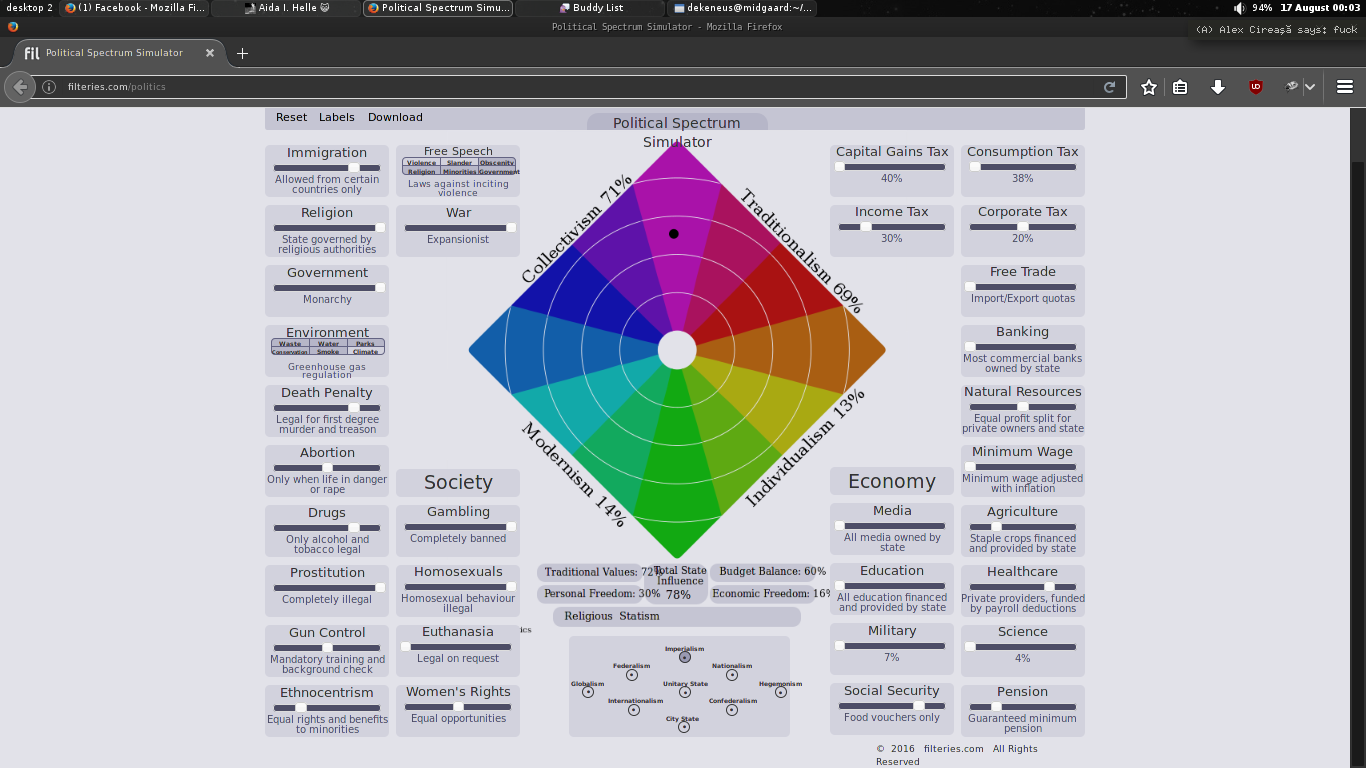The width and height of the screenshot is (1366, 768).
Task: Open a new tab with plus button
Action: (242, 53)
